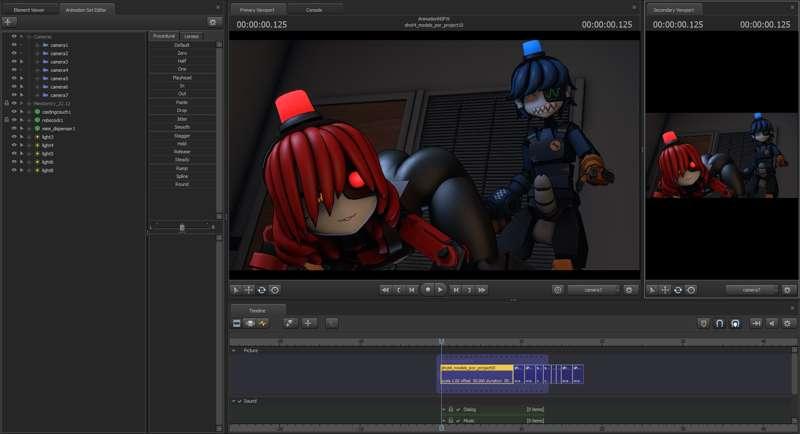
Task: Click screen manipulator icon in secondary viewport
Action: (x=691, y=290)
